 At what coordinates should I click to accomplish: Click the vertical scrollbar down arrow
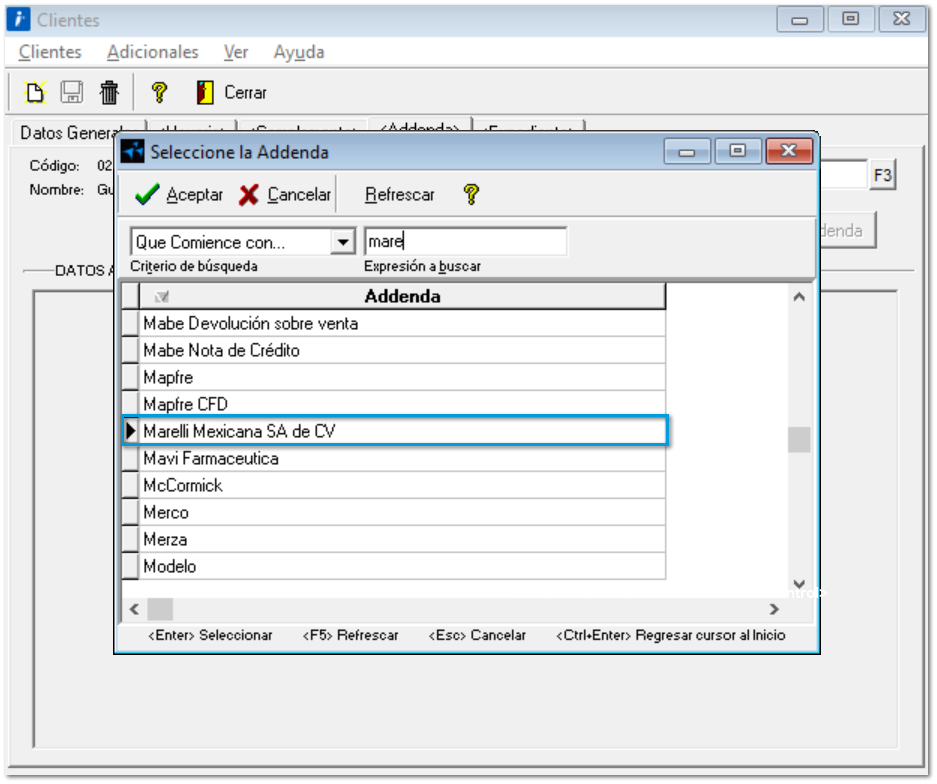point(798,585)
